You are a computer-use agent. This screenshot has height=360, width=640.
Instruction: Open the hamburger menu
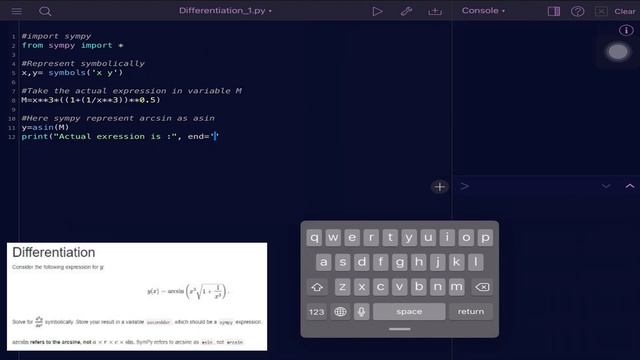pos(17,11)
